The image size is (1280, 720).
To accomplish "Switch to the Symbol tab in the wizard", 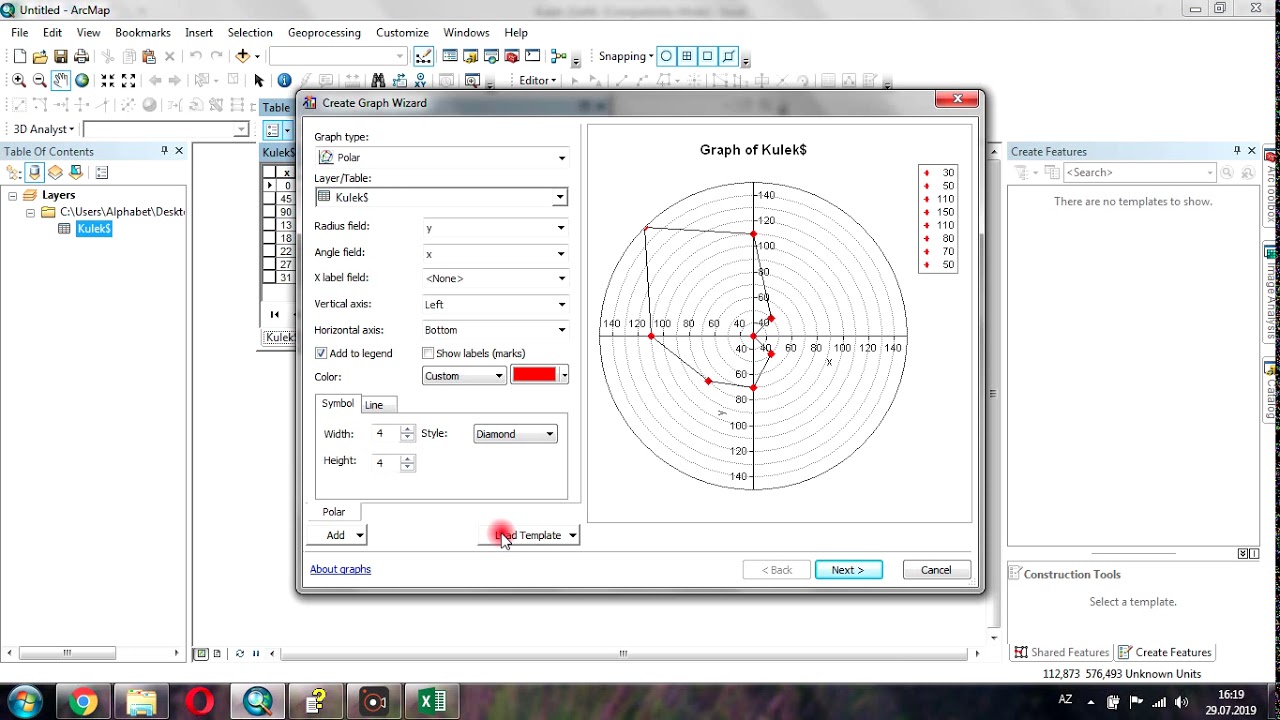I will (x=337, y=403).
